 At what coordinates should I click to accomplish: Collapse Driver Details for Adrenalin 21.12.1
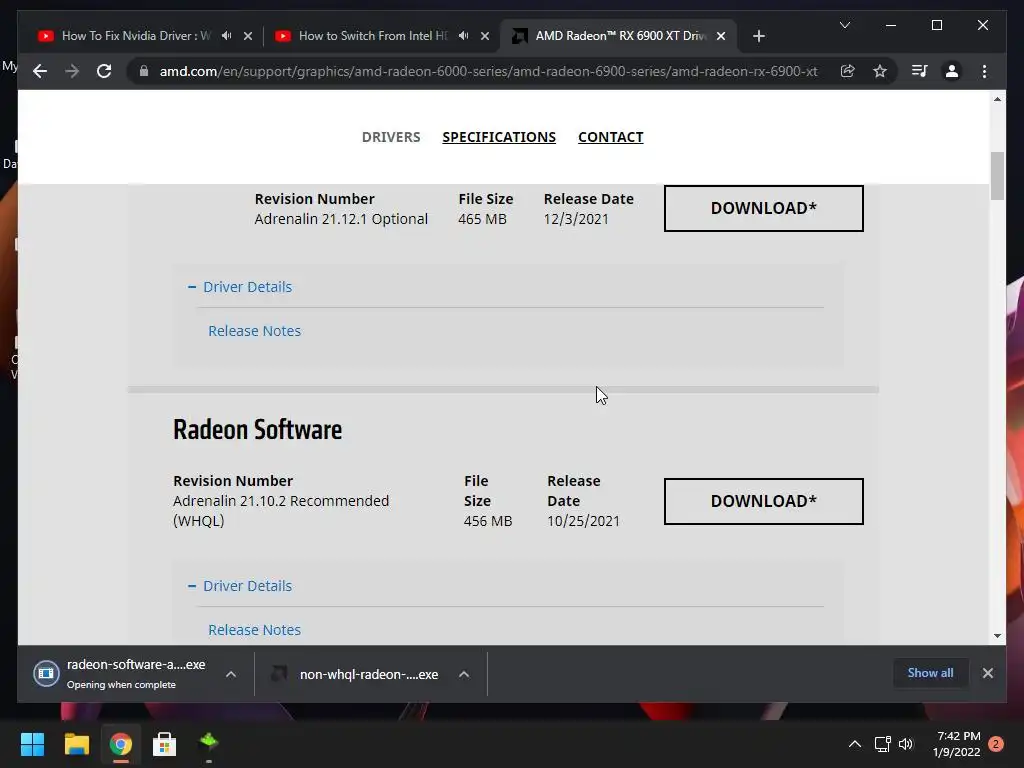coord(240,287)
